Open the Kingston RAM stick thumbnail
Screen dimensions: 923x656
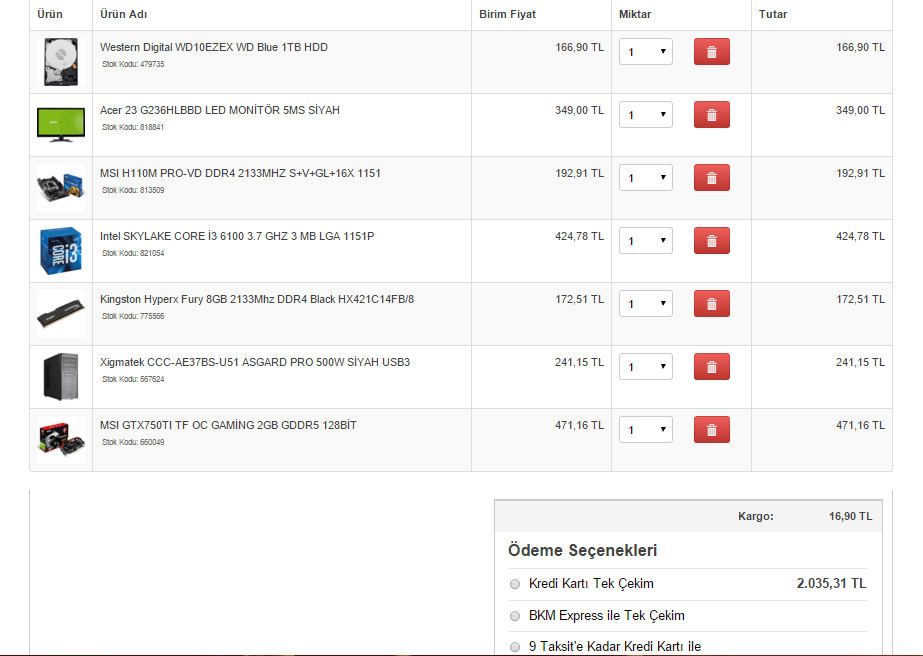pyautogui.click(x=61, y=314)
